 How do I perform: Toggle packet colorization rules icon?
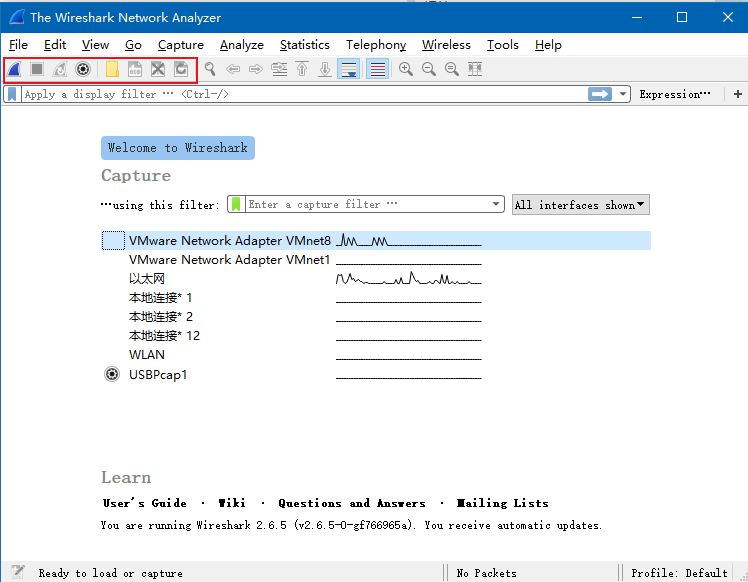point(377,69)
